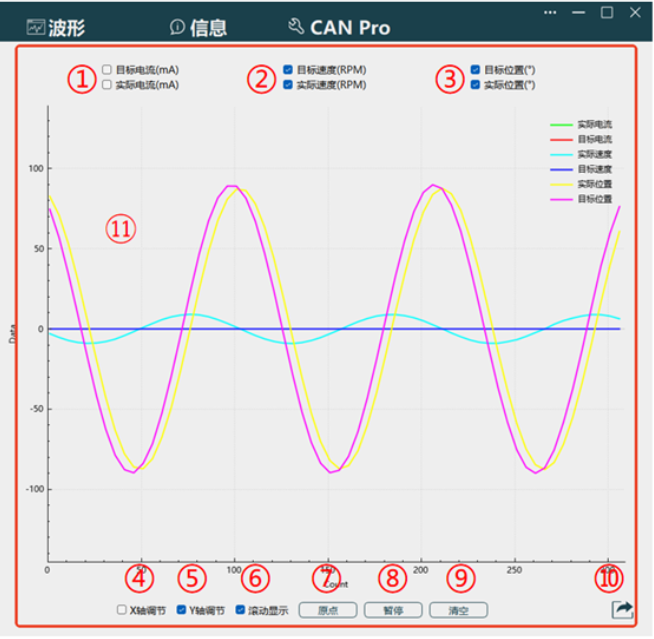Uncheck the 实际位置(°) checkbox
Image resolution: width=654 pixels, height=639 pixels.
[475, 85]
